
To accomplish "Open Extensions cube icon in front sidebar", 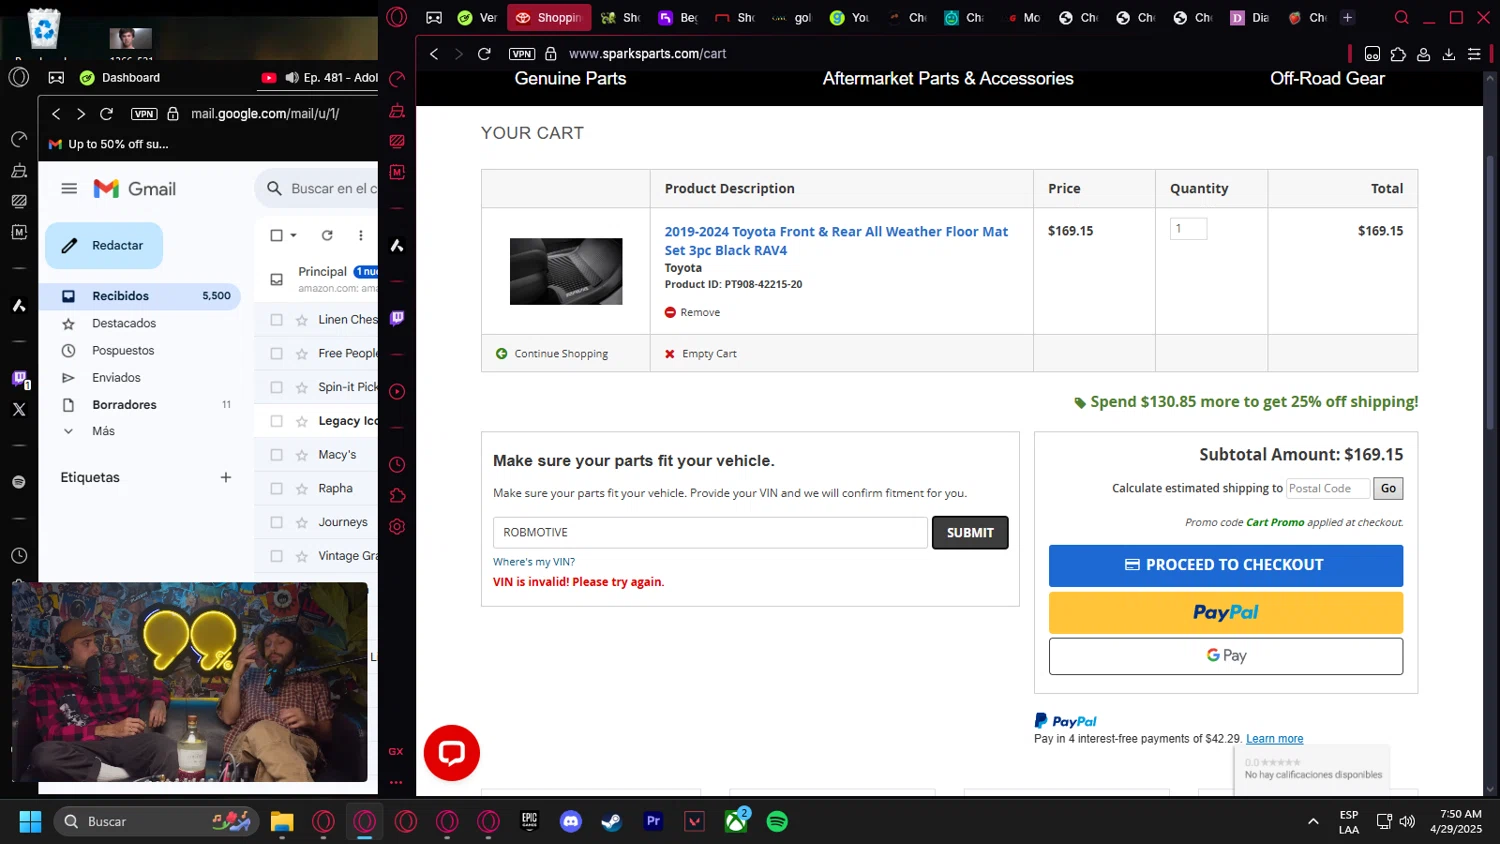I will point(397,496).
